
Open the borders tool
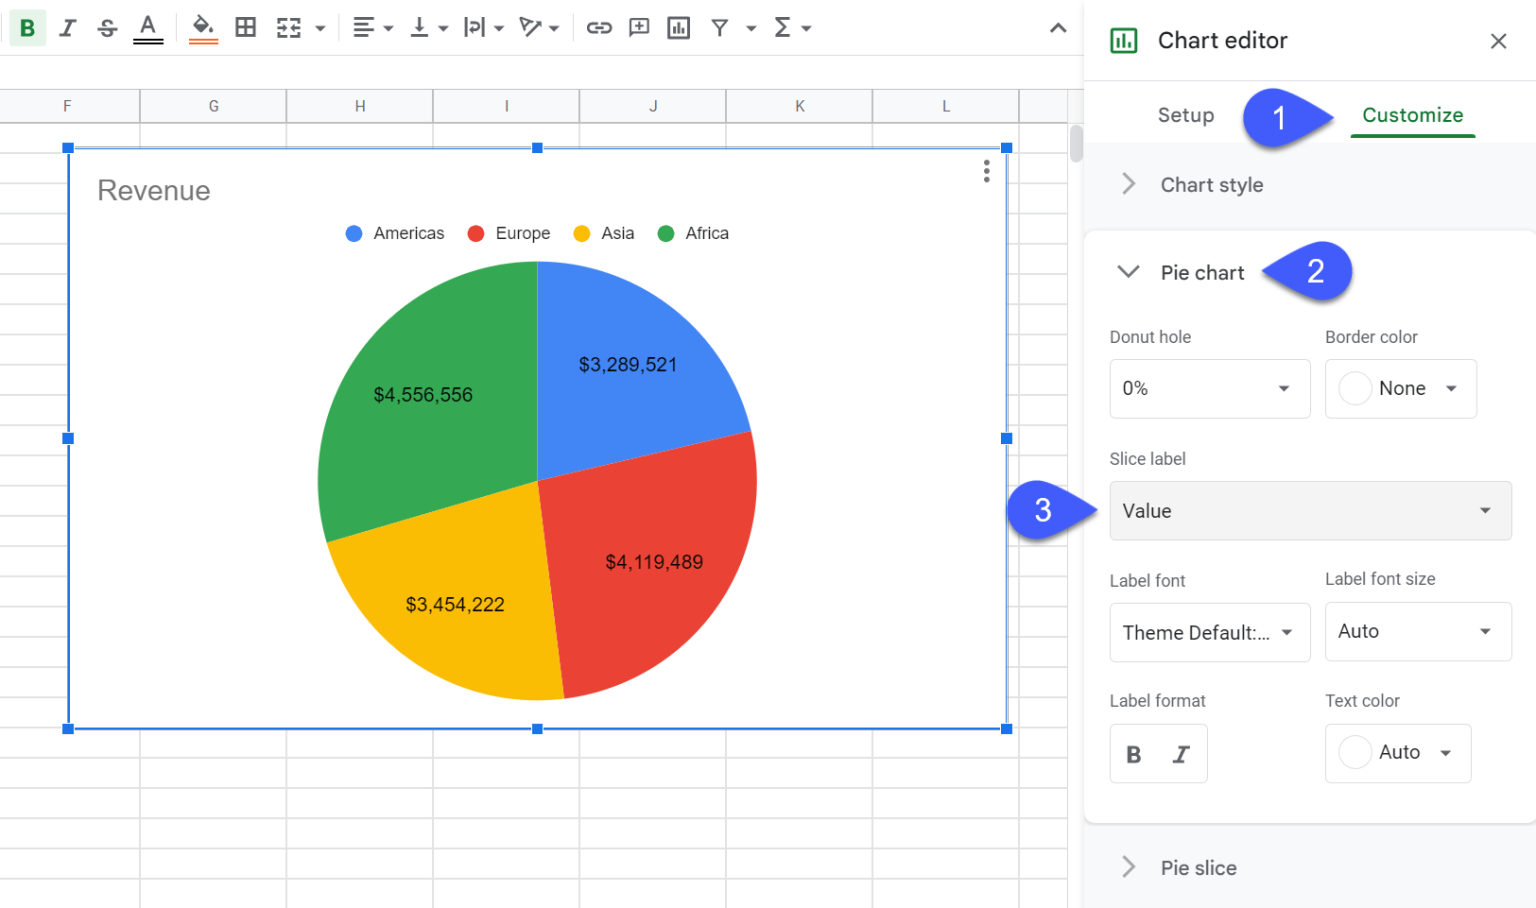click(x=245, y=28)
